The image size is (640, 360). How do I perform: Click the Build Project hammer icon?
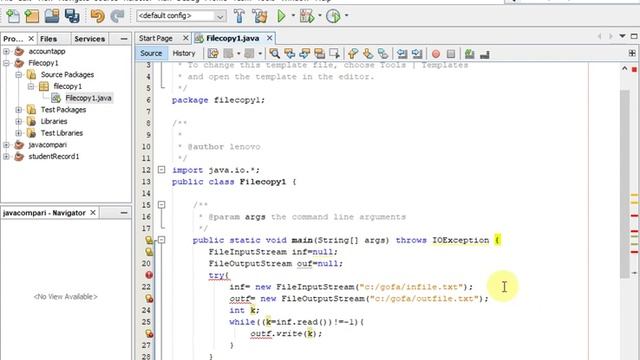coord(239,16)
